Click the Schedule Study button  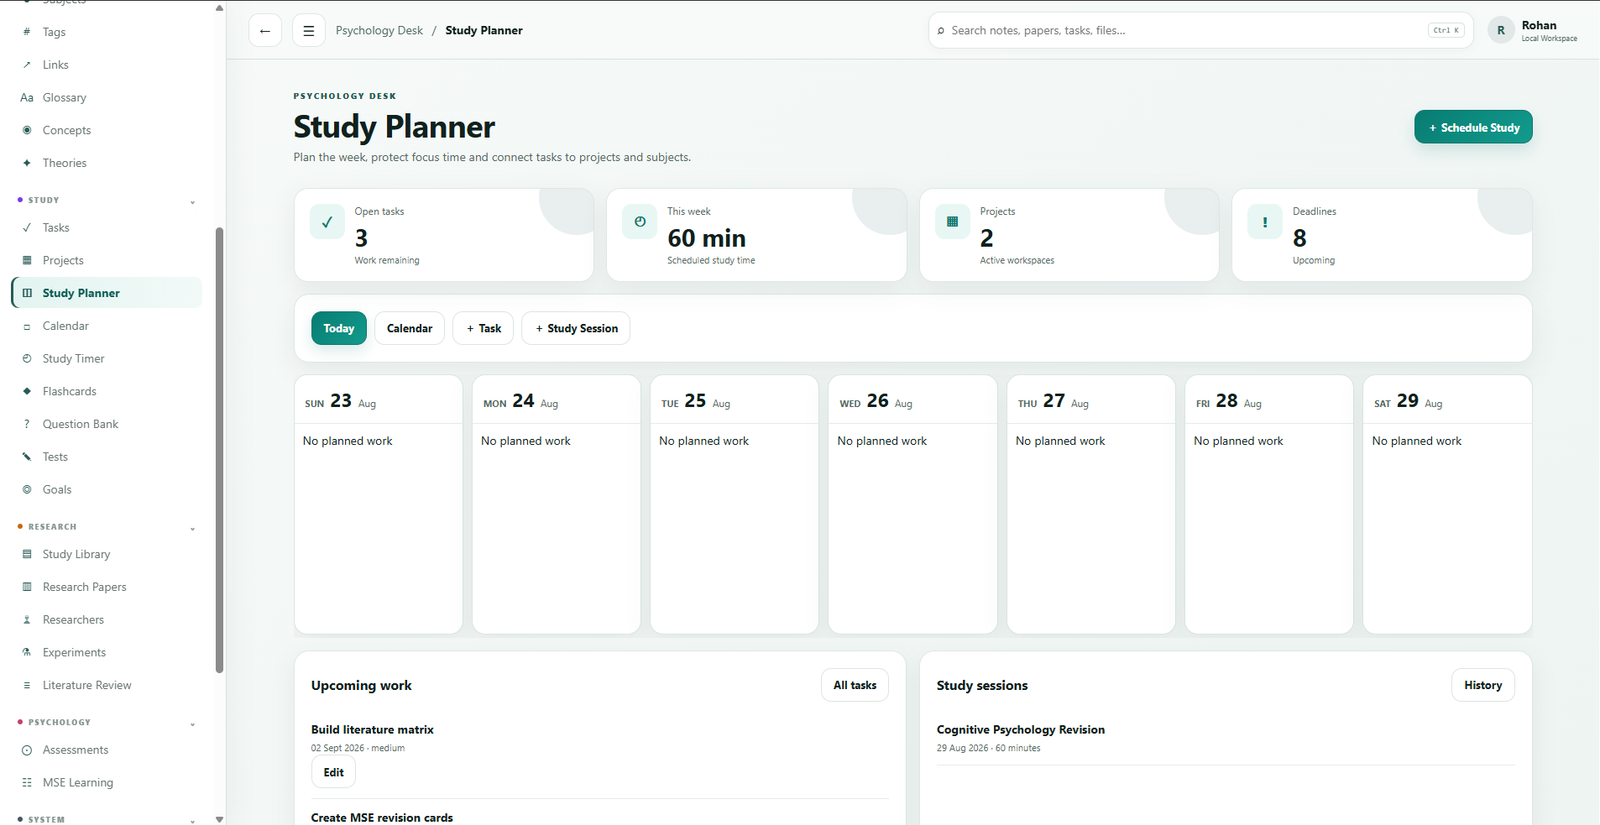1473,127
